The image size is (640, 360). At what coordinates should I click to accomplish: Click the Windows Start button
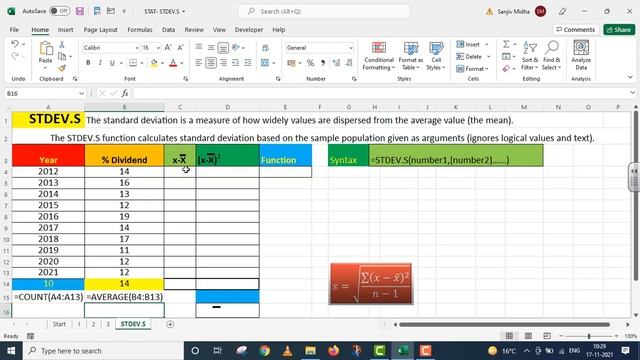click(11, 351)
